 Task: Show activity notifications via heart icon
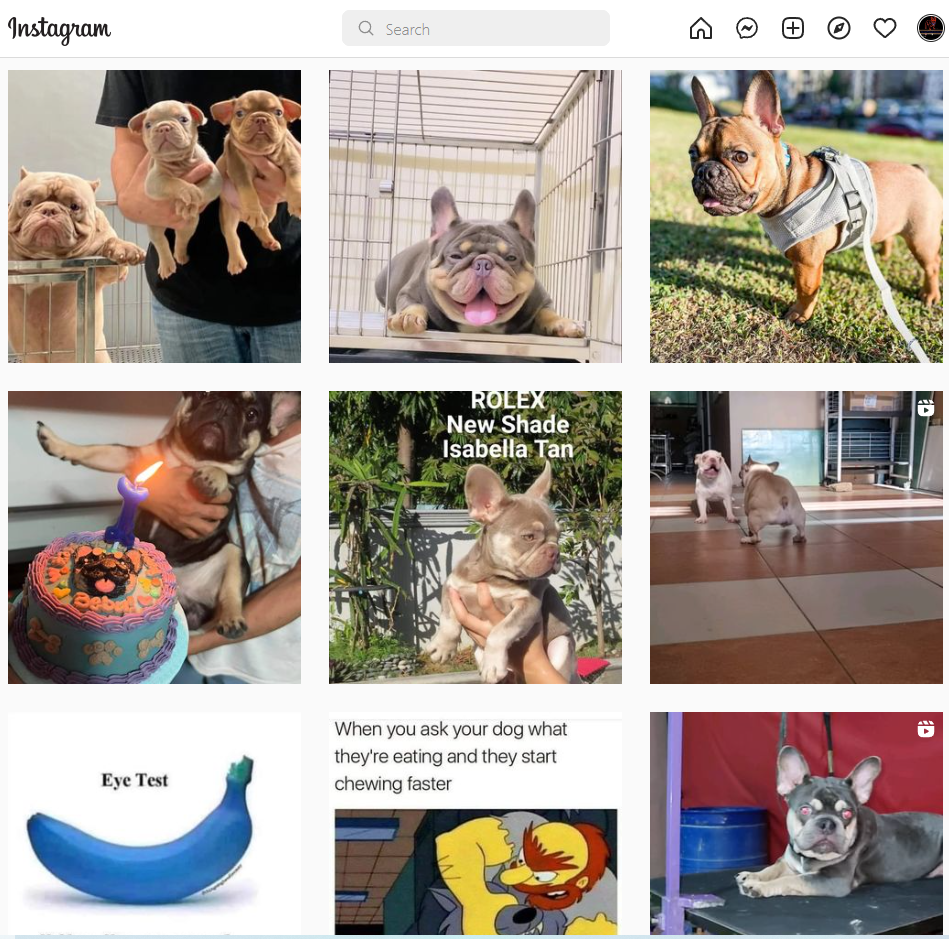click(885, 28)
